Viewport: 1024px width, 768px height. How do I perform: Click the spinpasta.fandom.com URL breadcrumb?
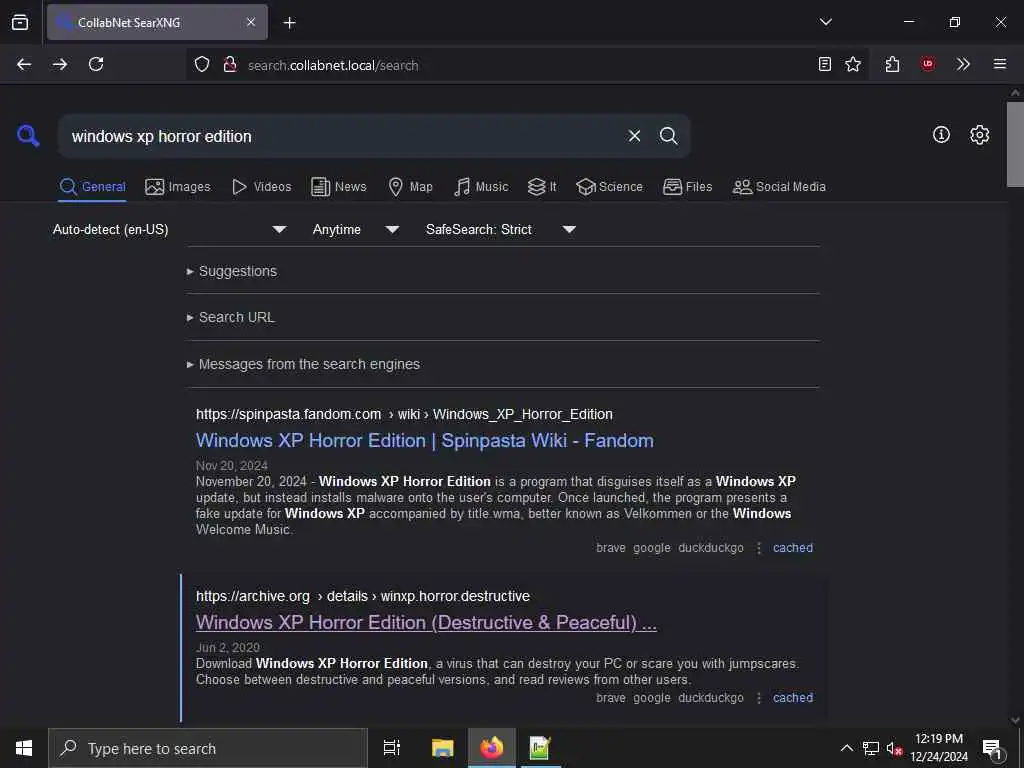tap(404, 414)
